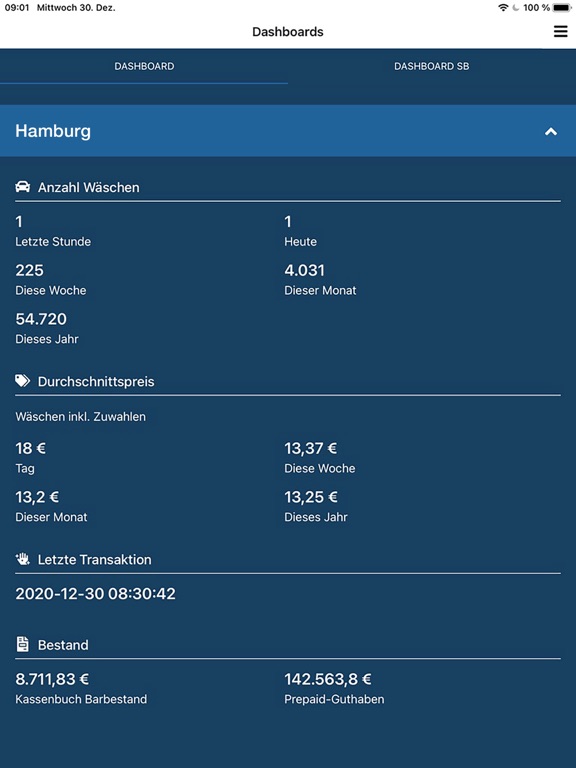Click the car icon beside Anzahl Wäschen
The width and height of the screenshot is (576, 768).
23,187
